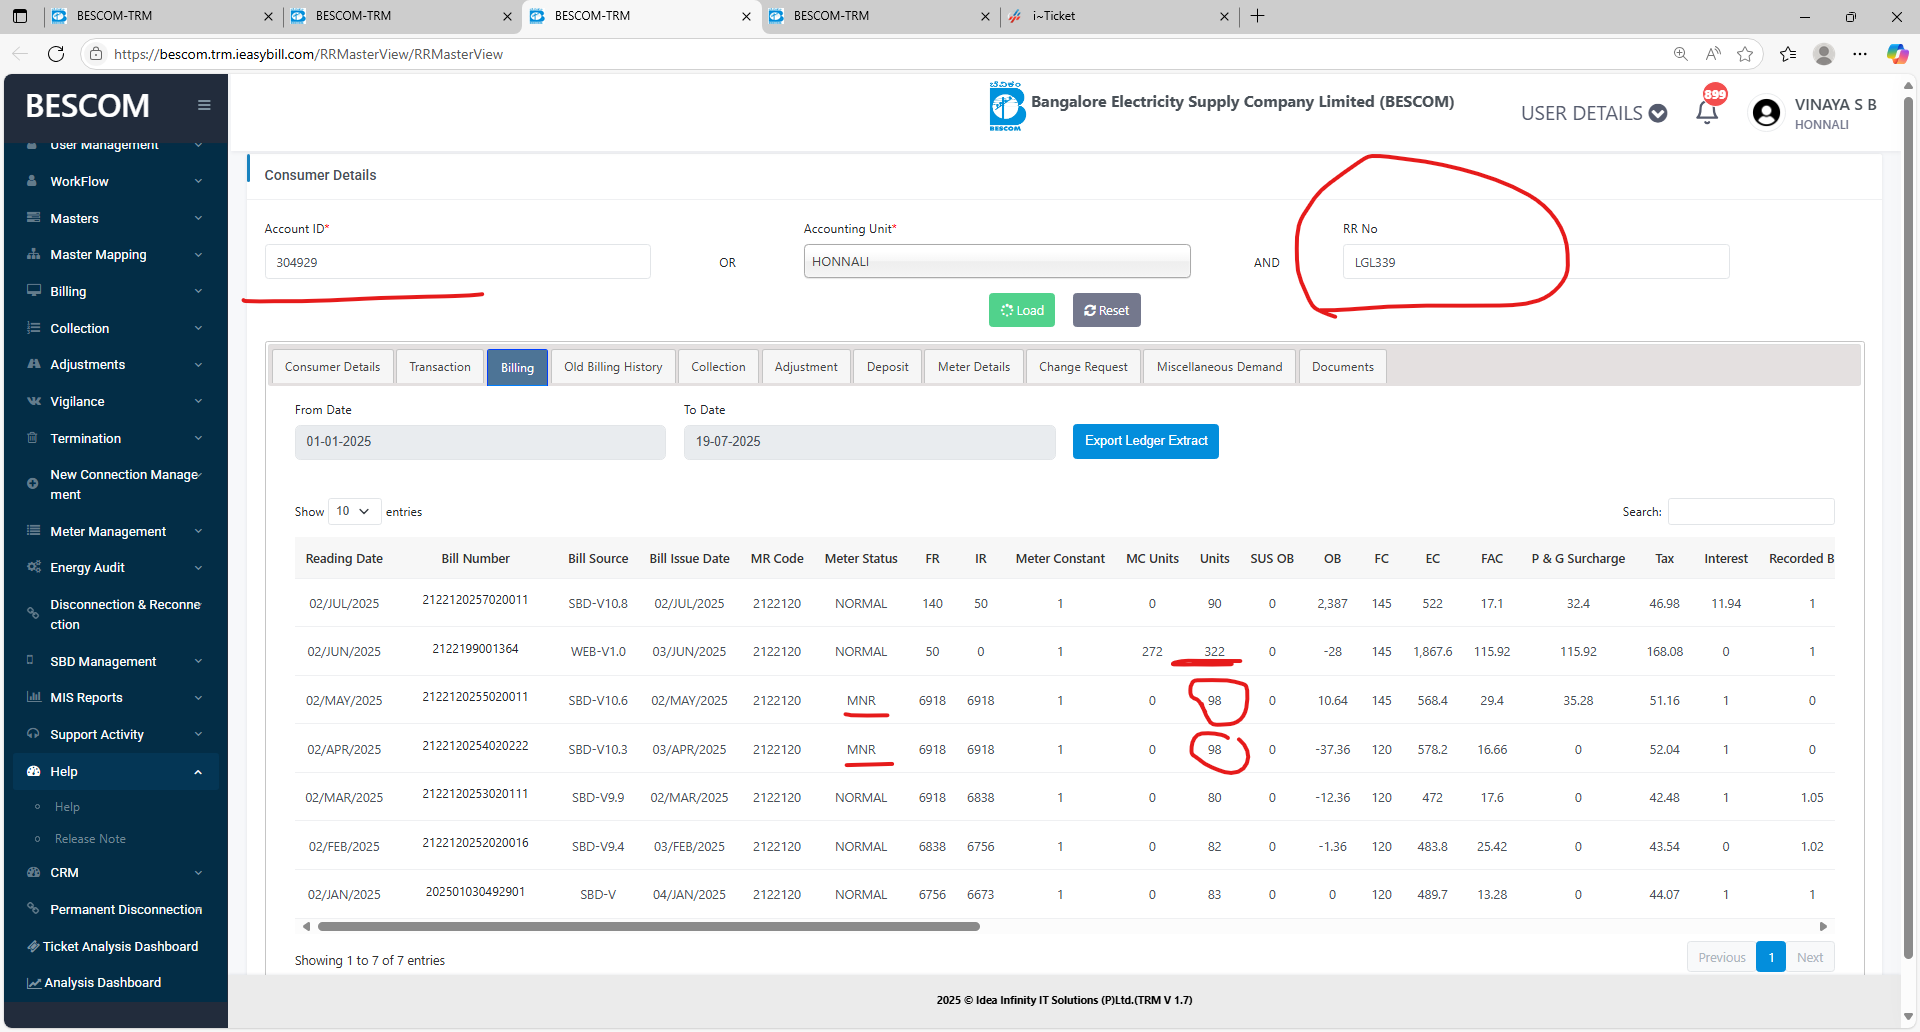The height and width of the screenshot is (1032, 1920).
Task: Click the Termination trash icon
Action: [33, 438]
